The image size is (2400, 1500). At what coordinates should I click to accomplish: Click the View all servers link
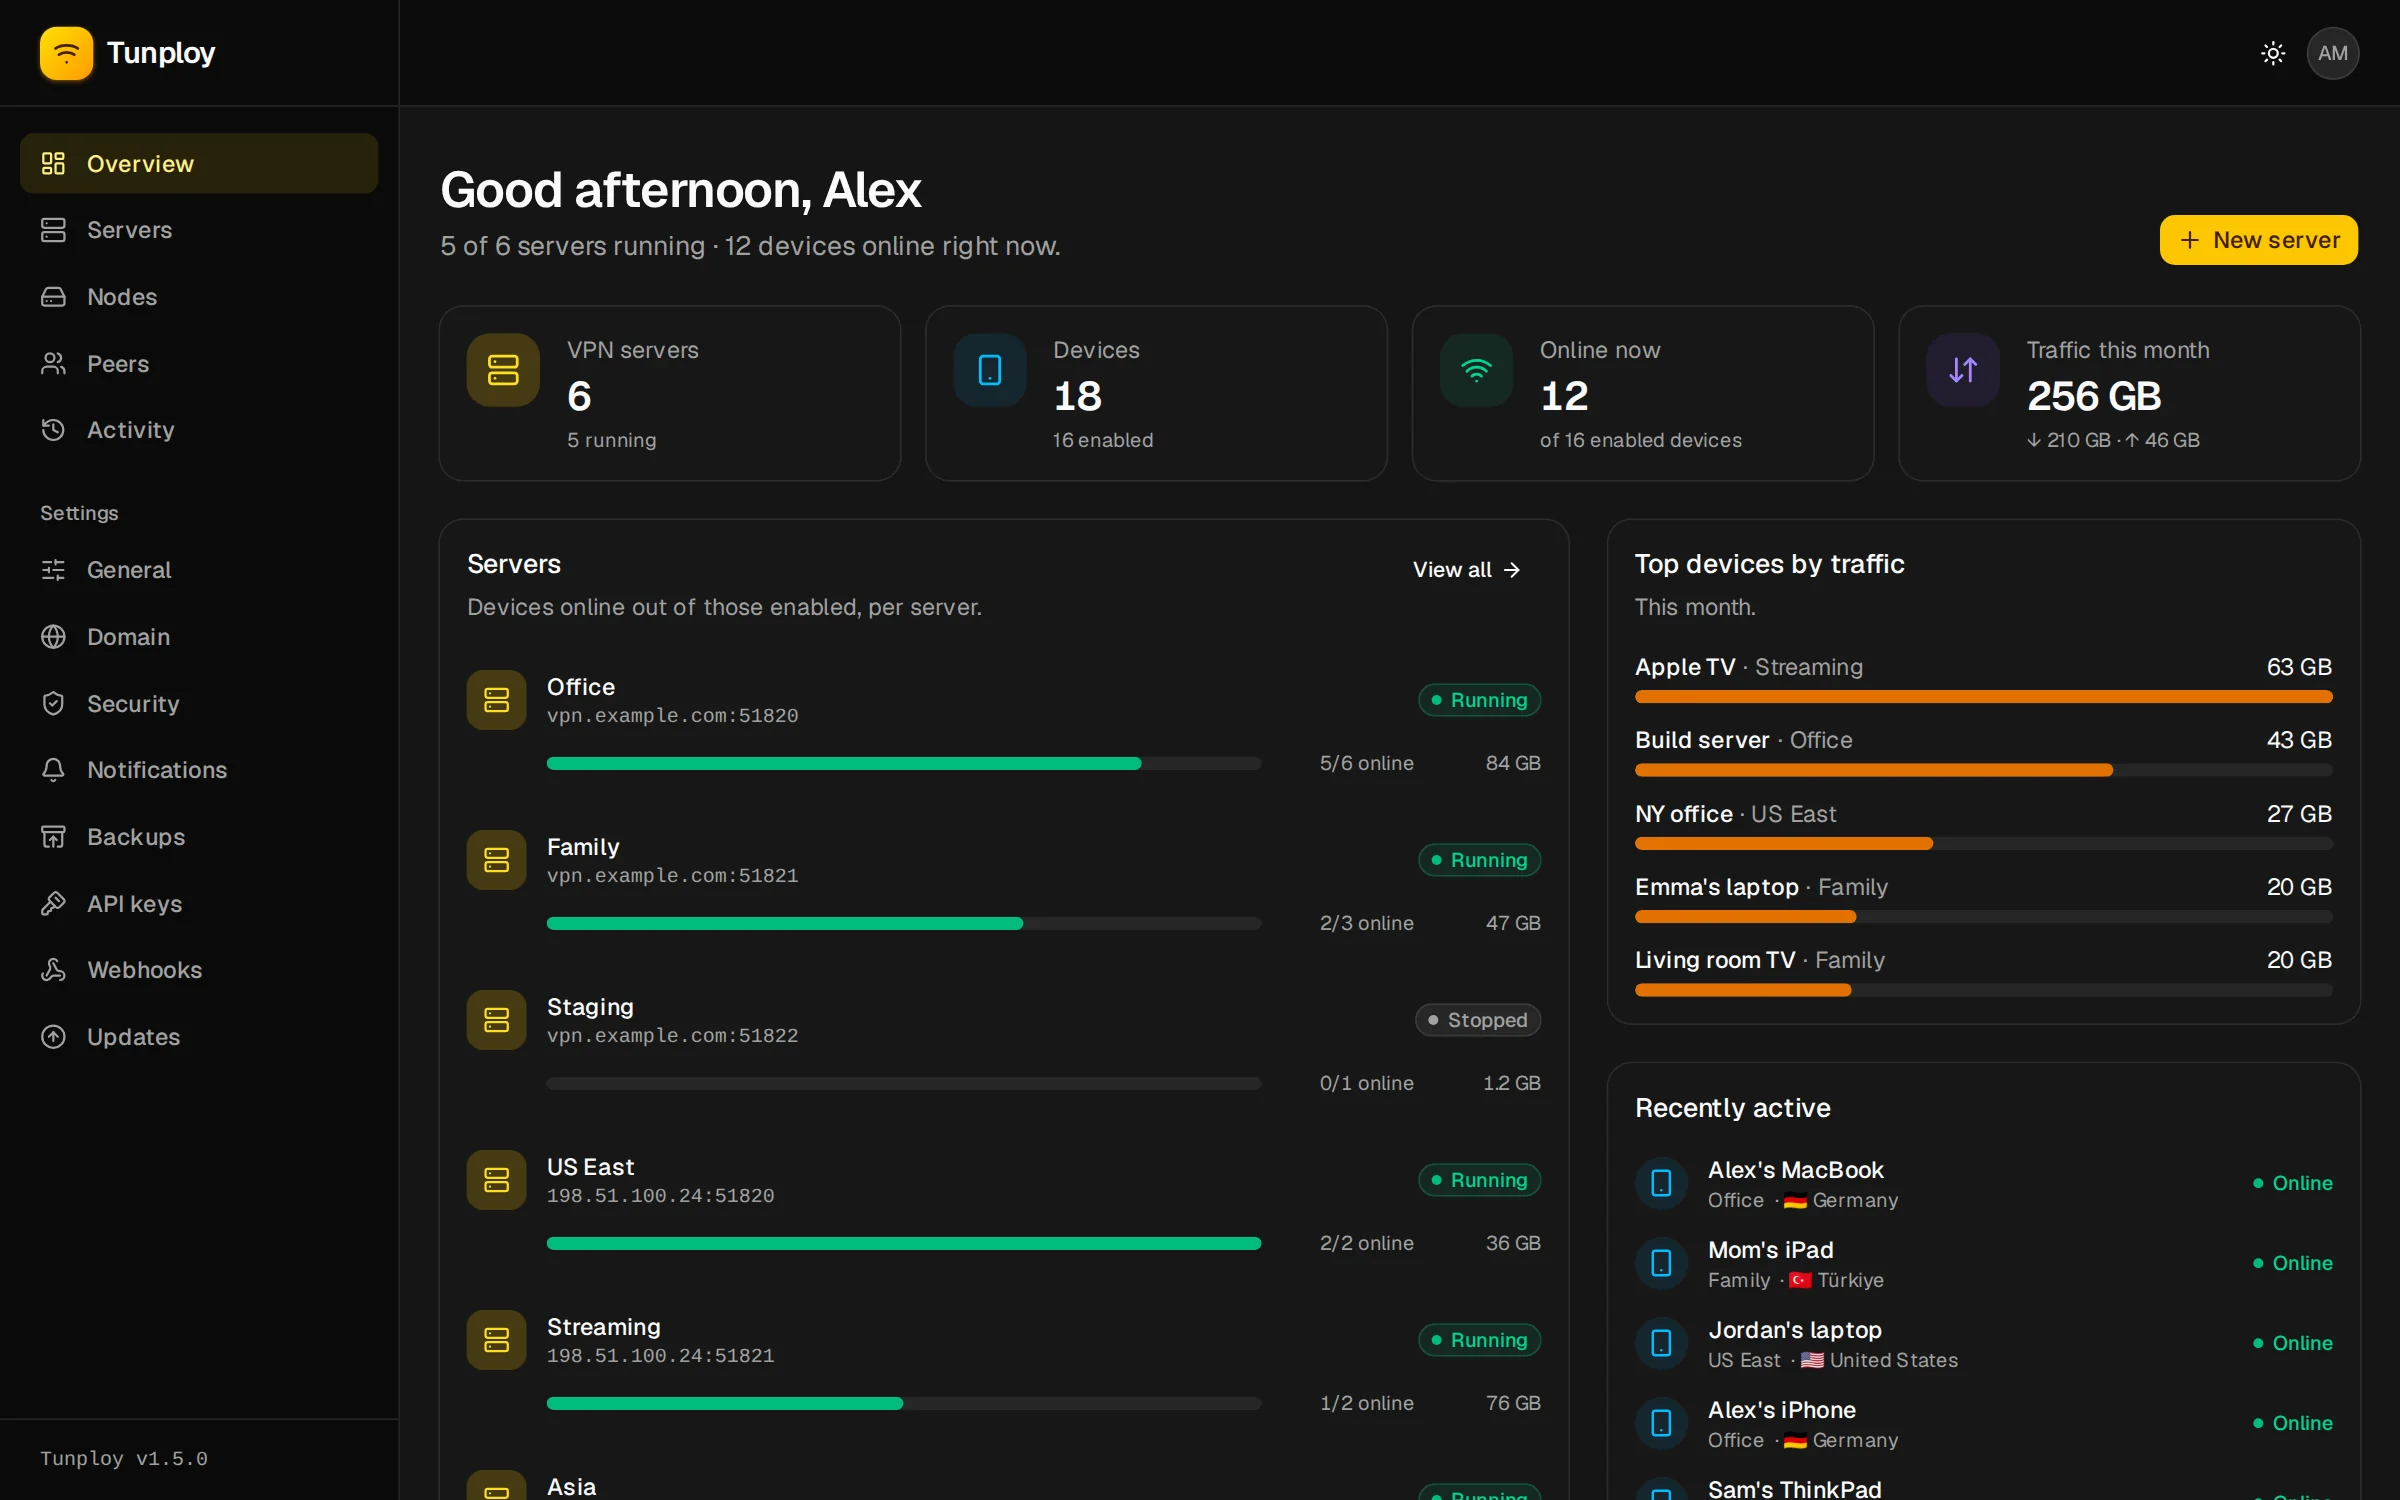1466,570
